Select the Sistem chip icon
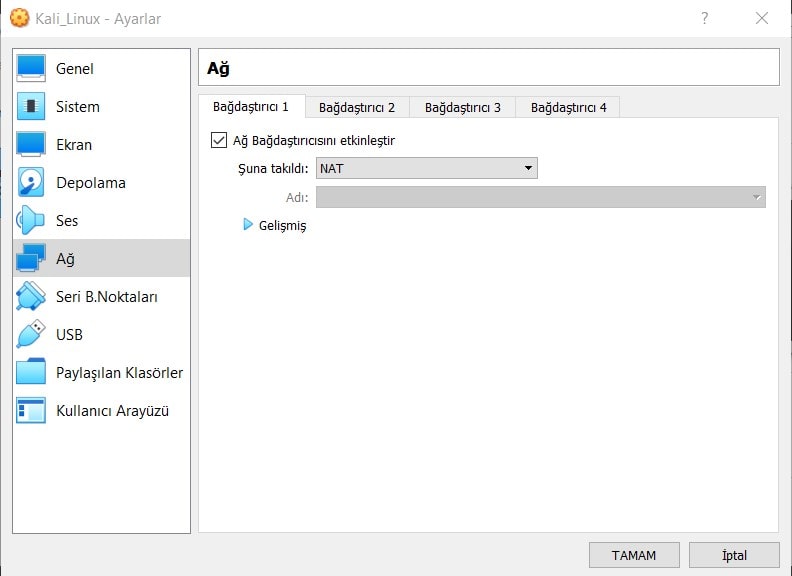 (31, 106)
